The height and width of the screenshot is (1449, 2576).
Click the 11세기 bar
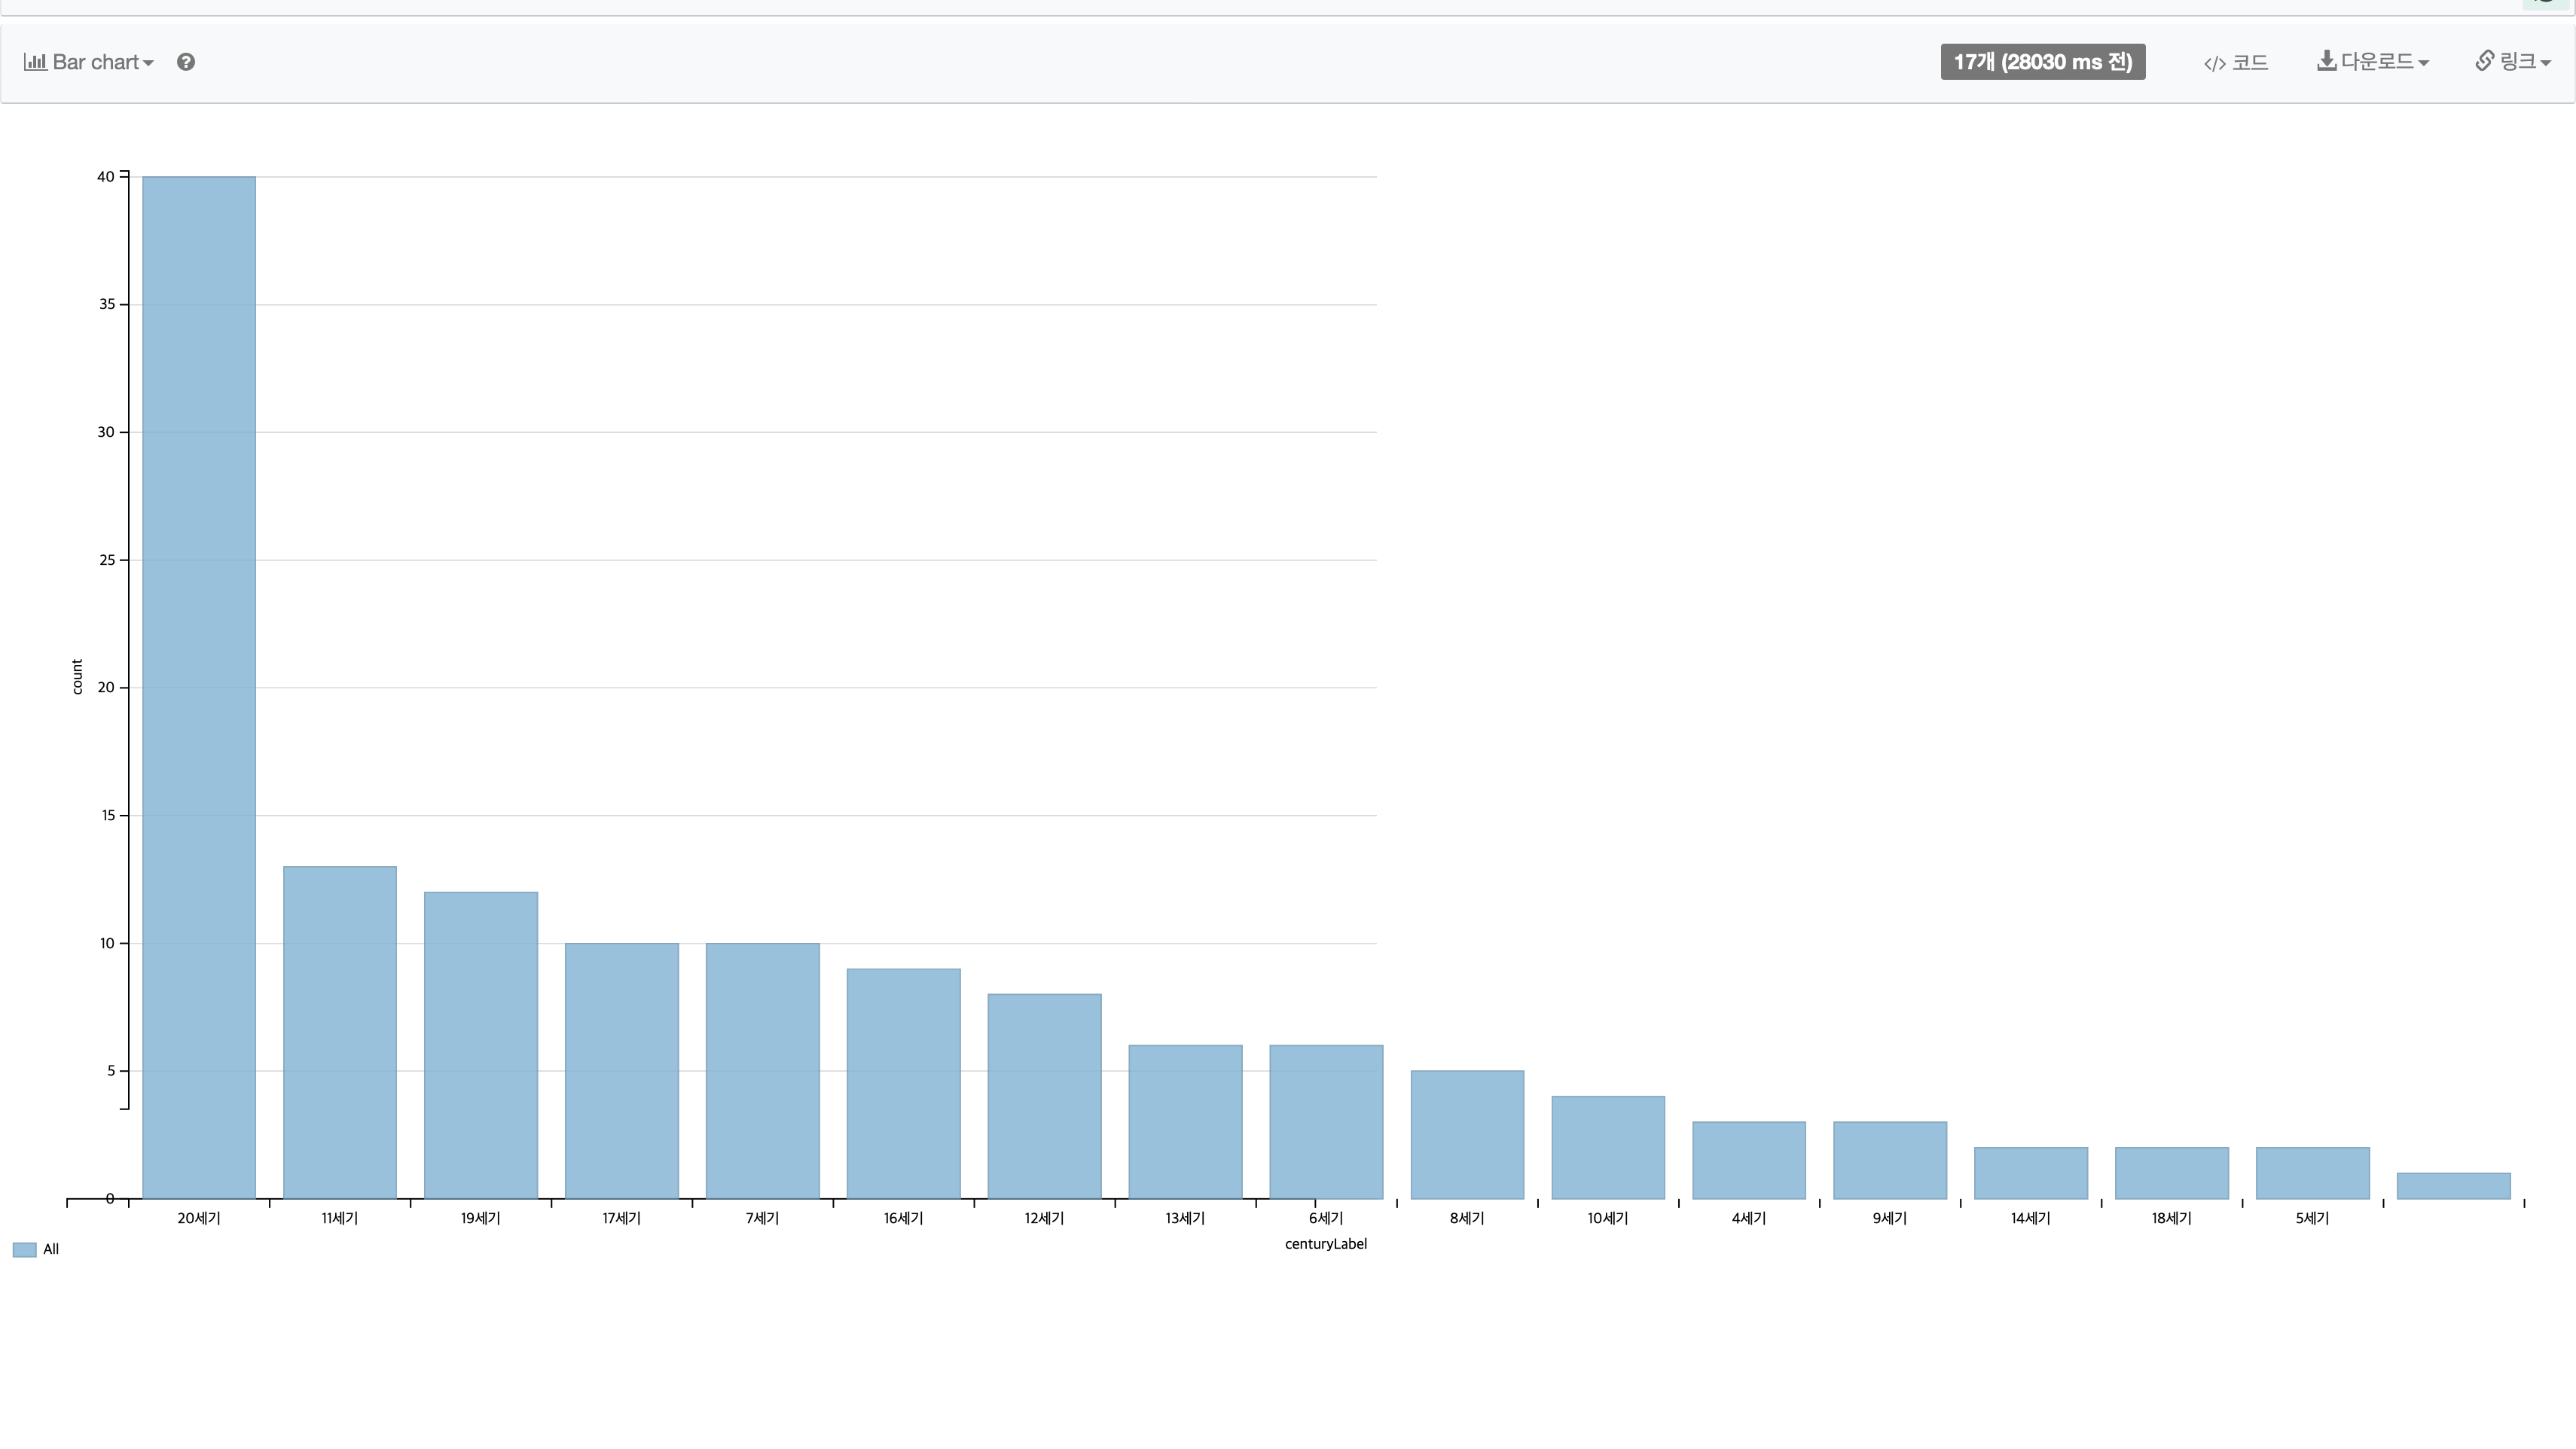tap(340, 1032)
